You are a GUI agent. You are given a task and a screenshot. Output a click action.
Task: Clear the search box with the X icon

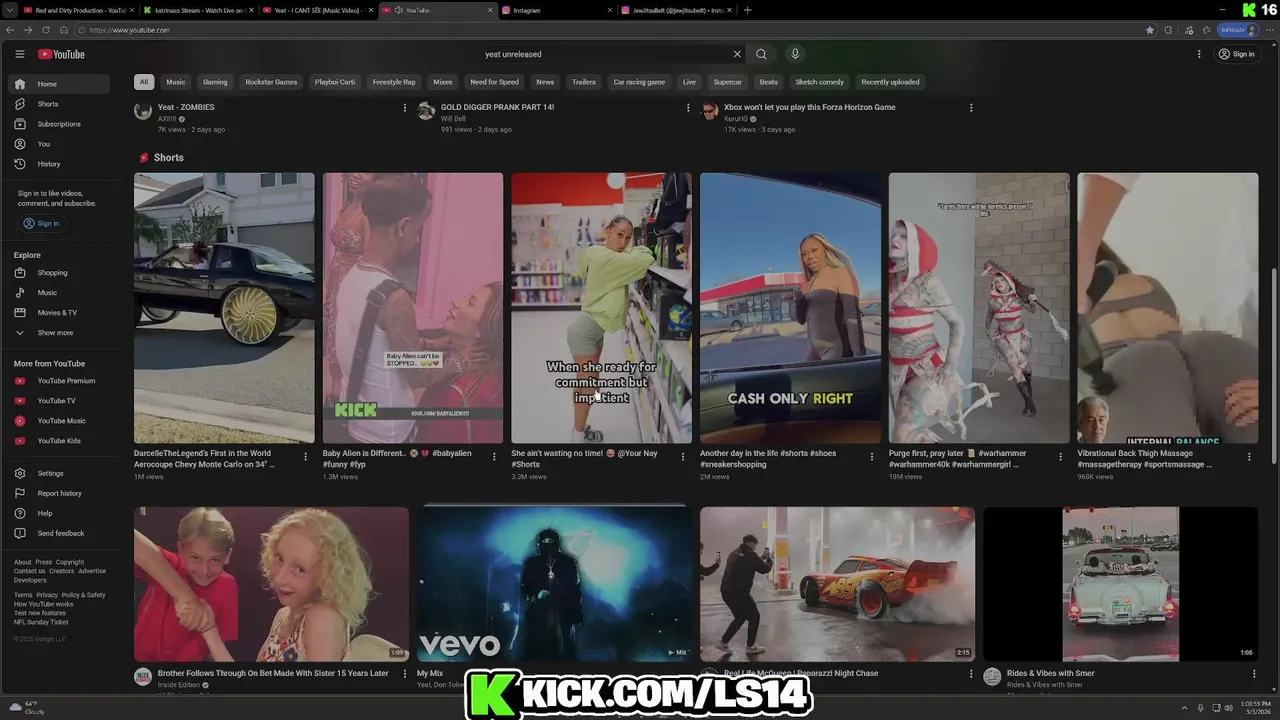click(737, 54)
